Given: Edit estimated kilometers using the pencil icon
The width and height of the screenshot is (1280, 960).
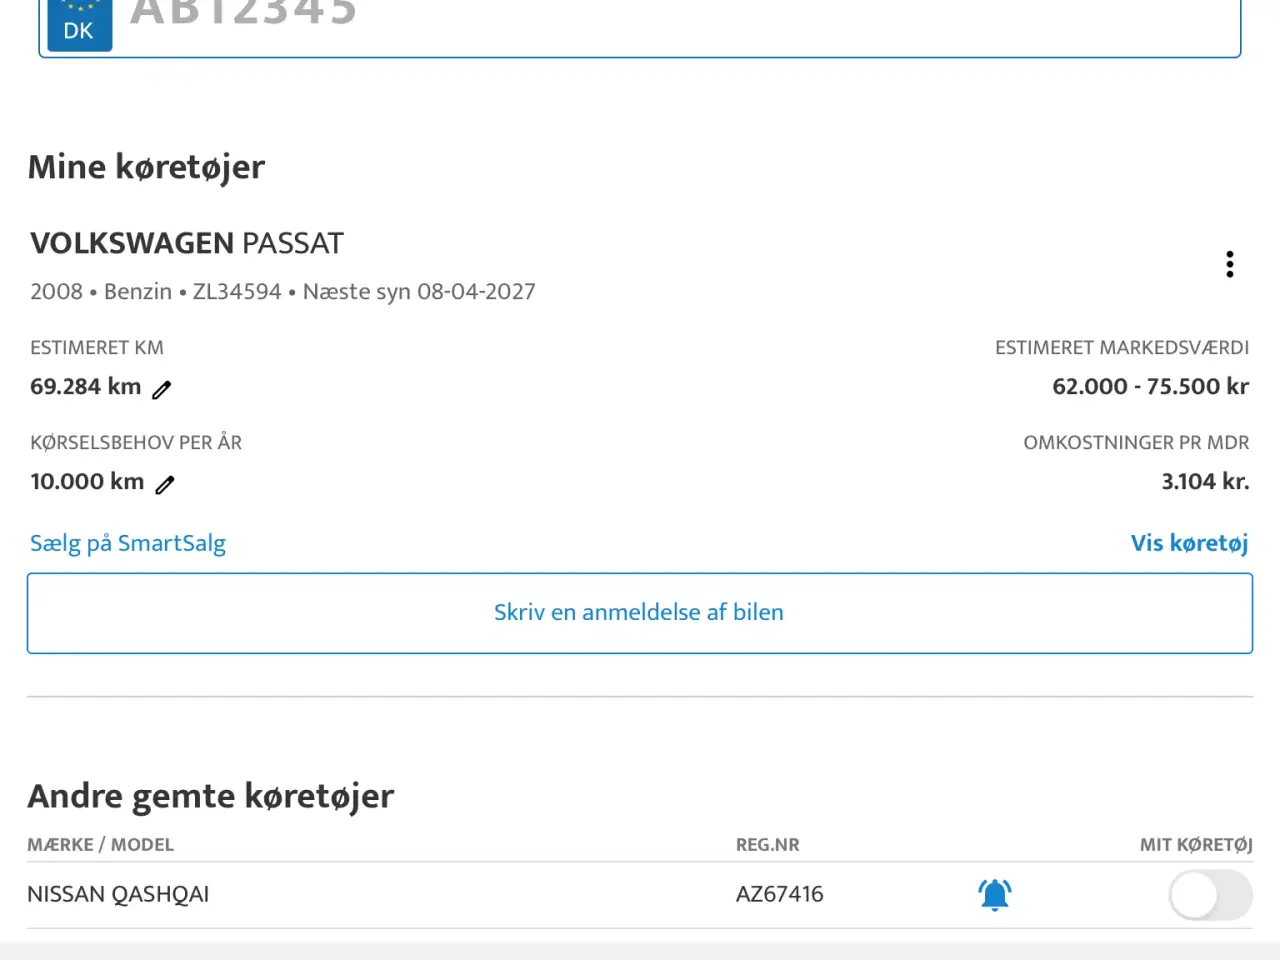Looking at the screenshot, I should coord(161,389).
